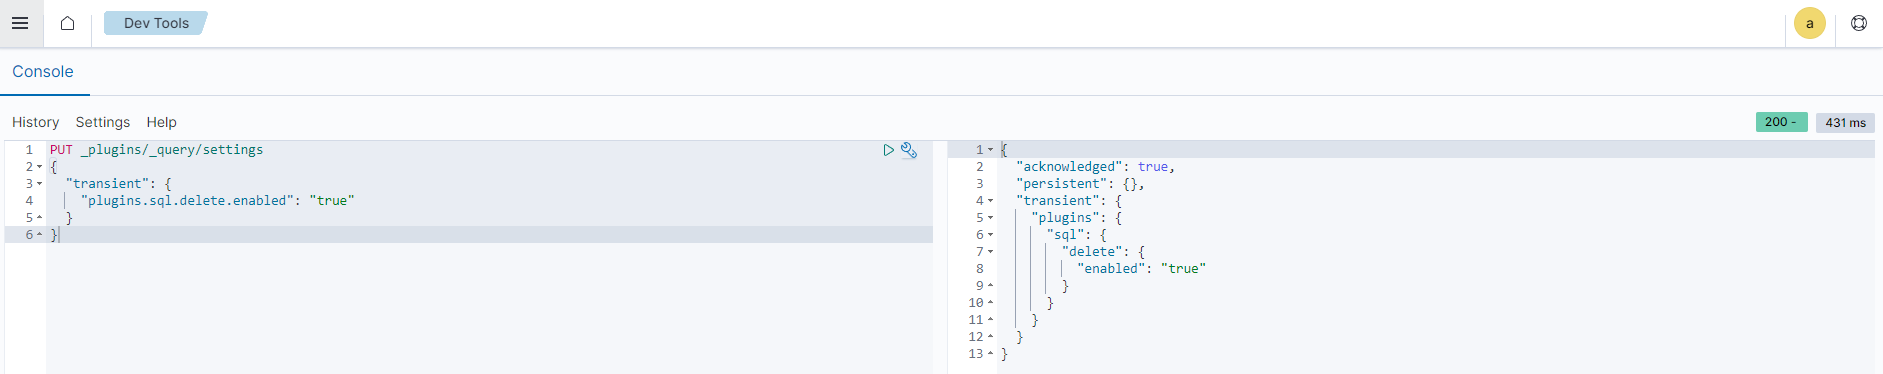The image size is (1883, 374).
Task: Collapse editor fold arrow on line 2
Action: coord(40,167)
